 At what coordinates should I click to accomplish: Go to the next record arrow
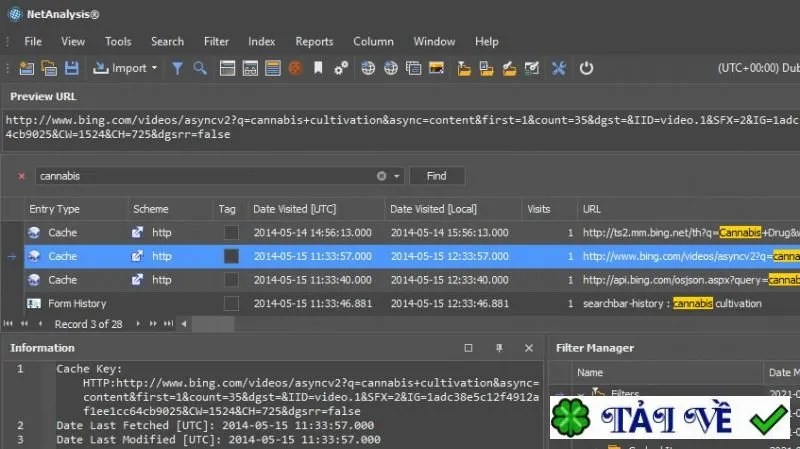click(x=137, y=323)
